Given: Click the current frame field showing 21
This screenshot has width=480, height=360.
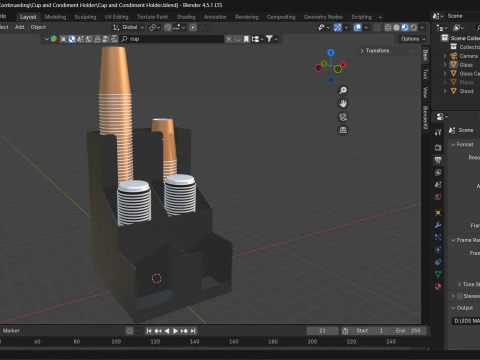Looking at the screenshot, I should [322, 331].
